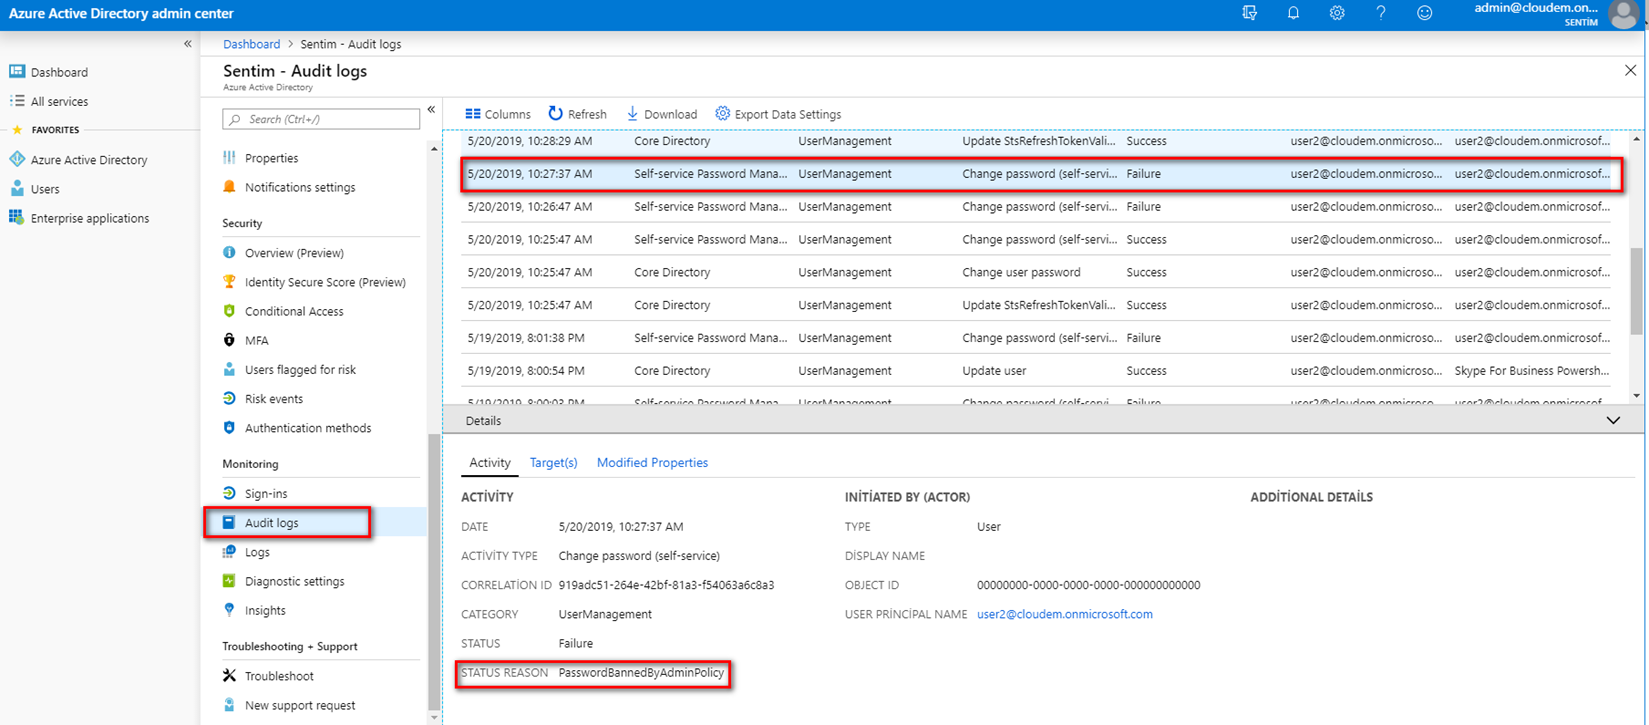Viewport: 1649px width, 725px height.
Task: Click the PasswordBannedByAdminPolicy status reason
Action: [x=641, y=673]
